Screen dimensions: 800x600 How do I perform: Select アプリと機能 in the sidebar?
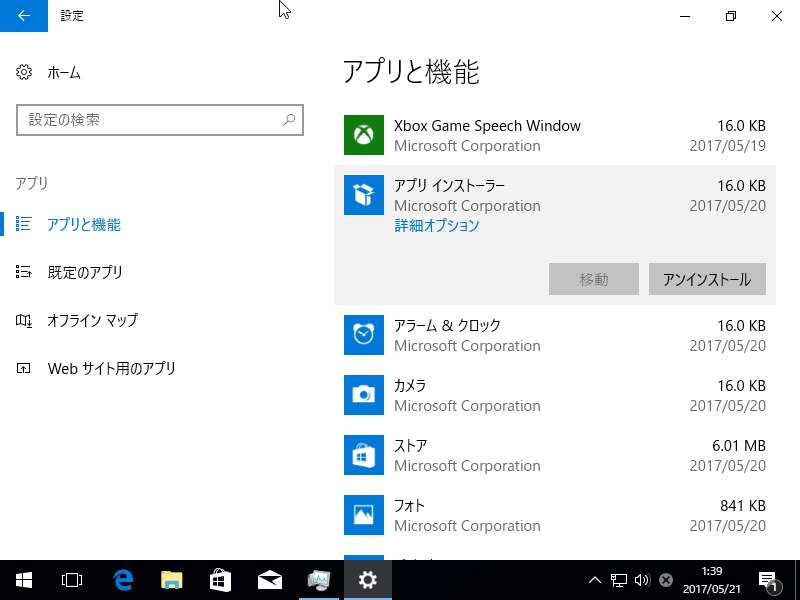tap(84, 224)
